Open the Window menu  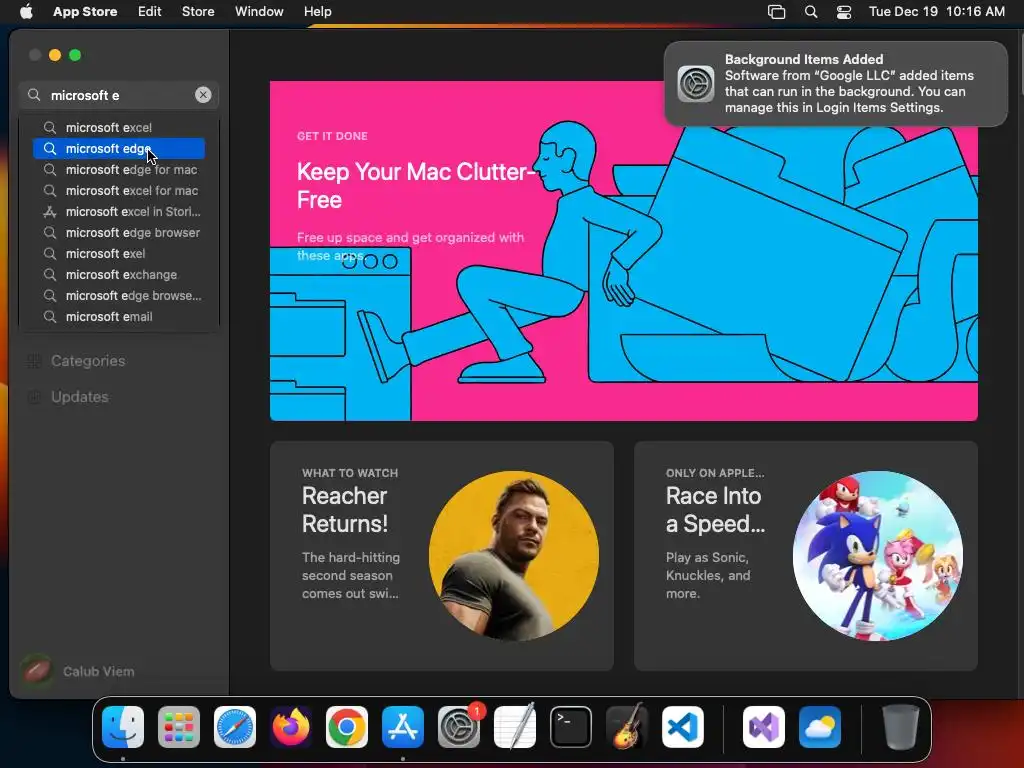[x=259, y=12]
